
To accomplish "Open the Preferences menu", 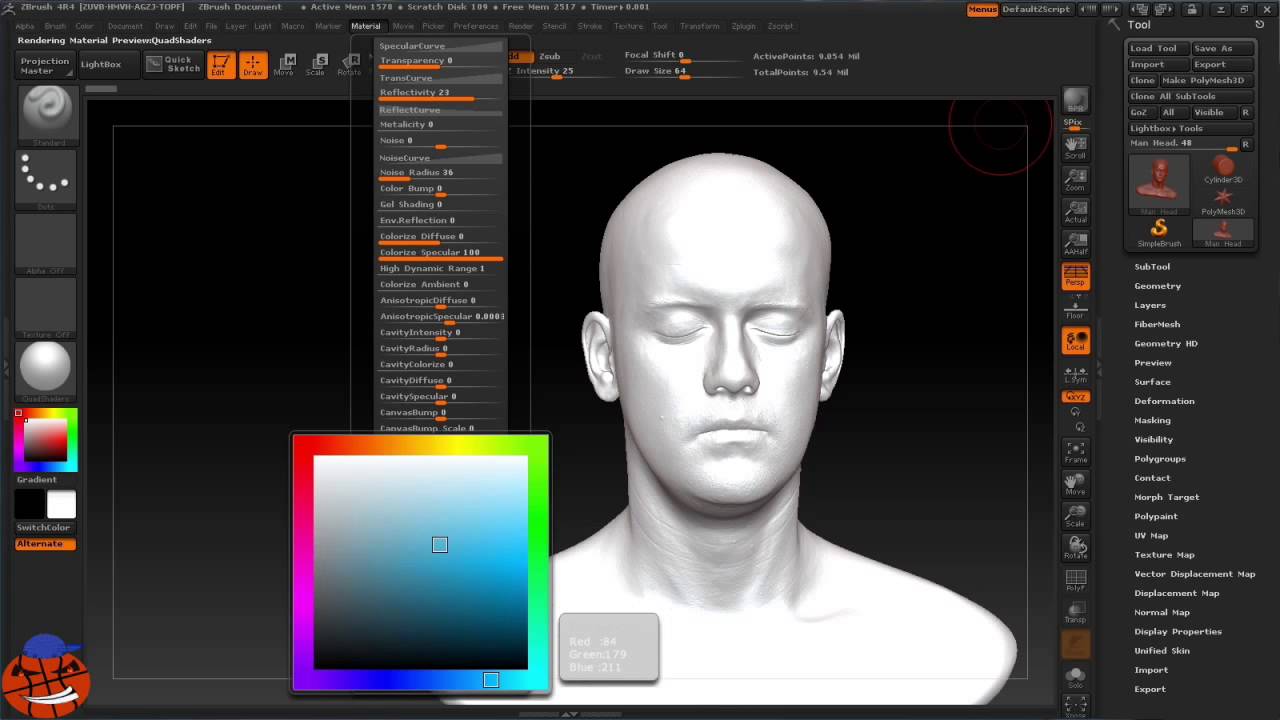I will pos(475,26).
